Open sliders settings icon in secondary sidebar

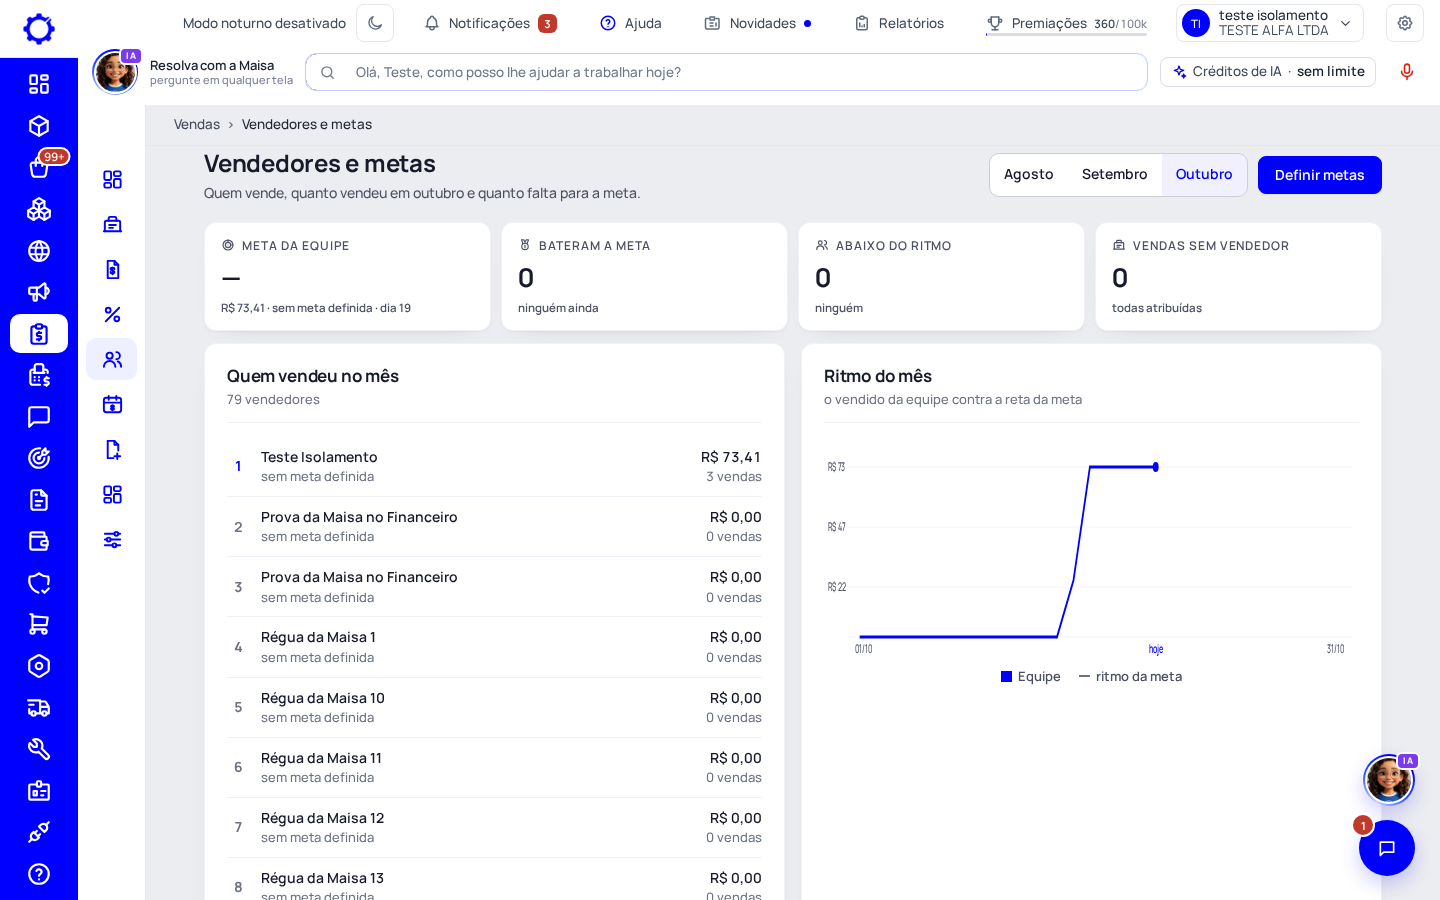coord(112,540)
